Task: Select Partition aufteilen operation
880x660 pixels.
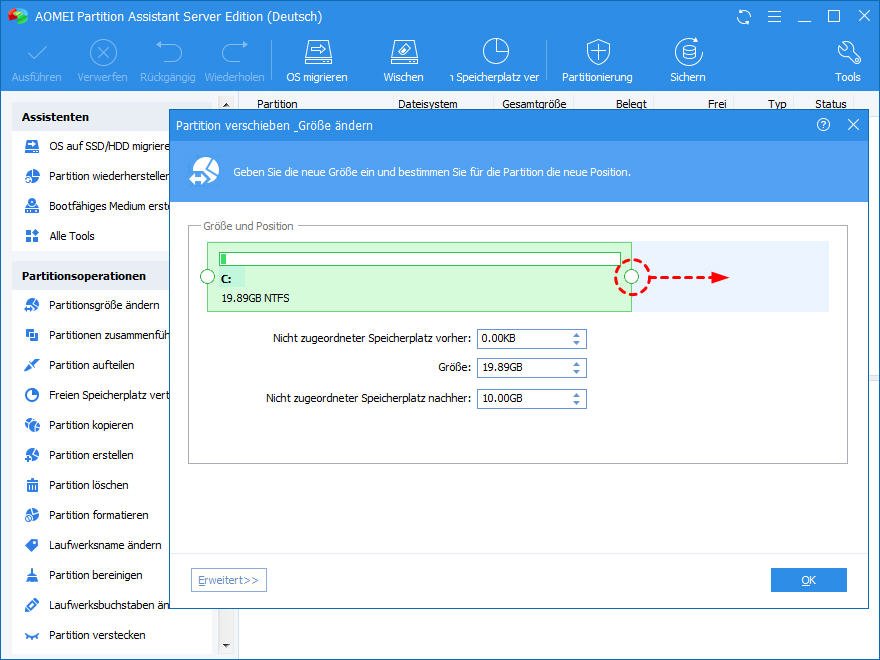Action: [80, 365]
